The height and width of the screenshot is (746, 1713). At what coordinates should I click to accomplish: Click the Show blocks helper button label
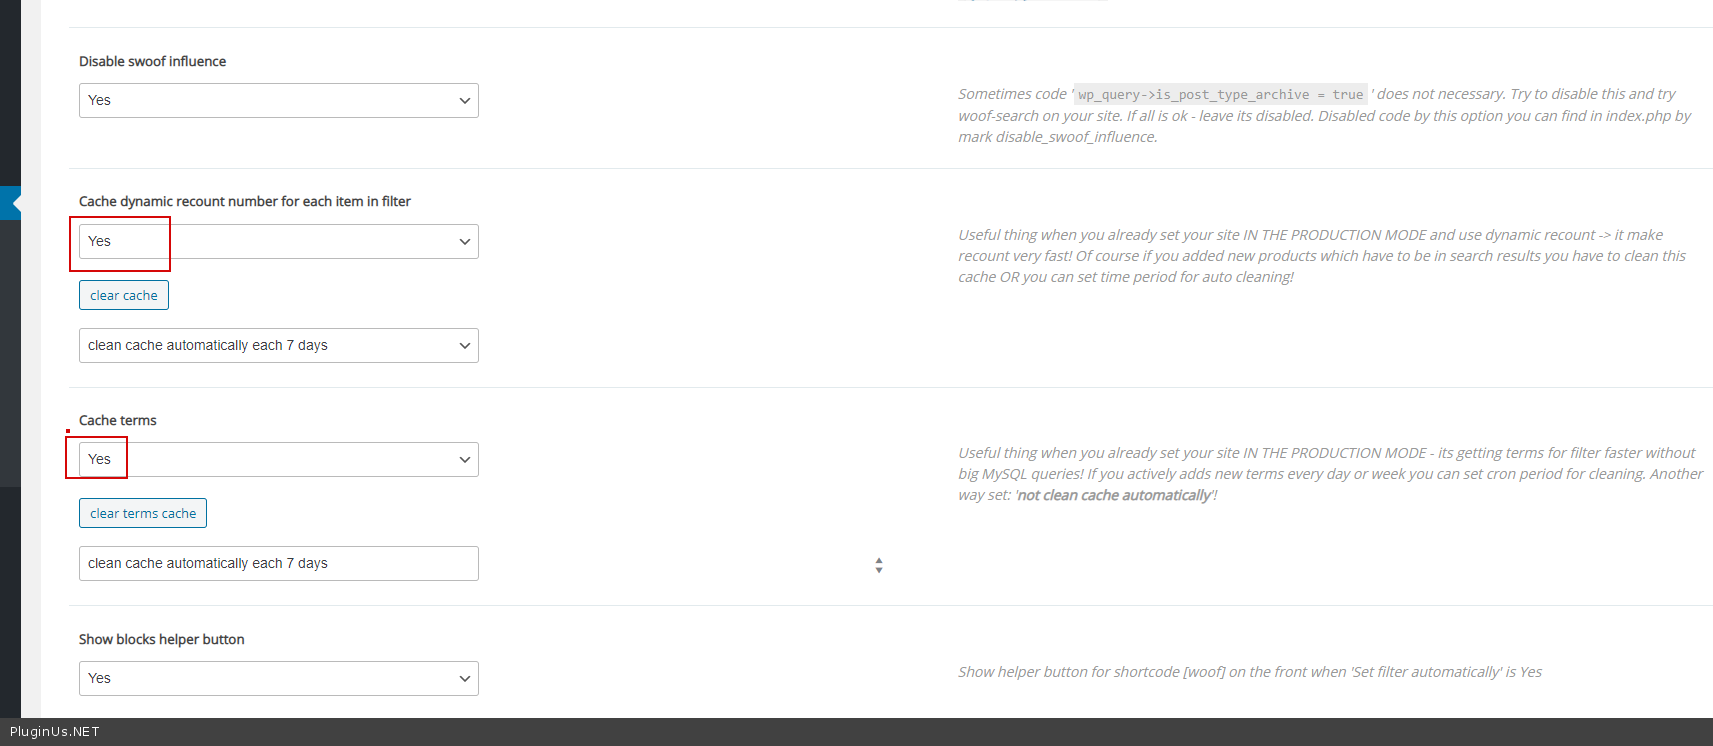click(x=162, y=639)
